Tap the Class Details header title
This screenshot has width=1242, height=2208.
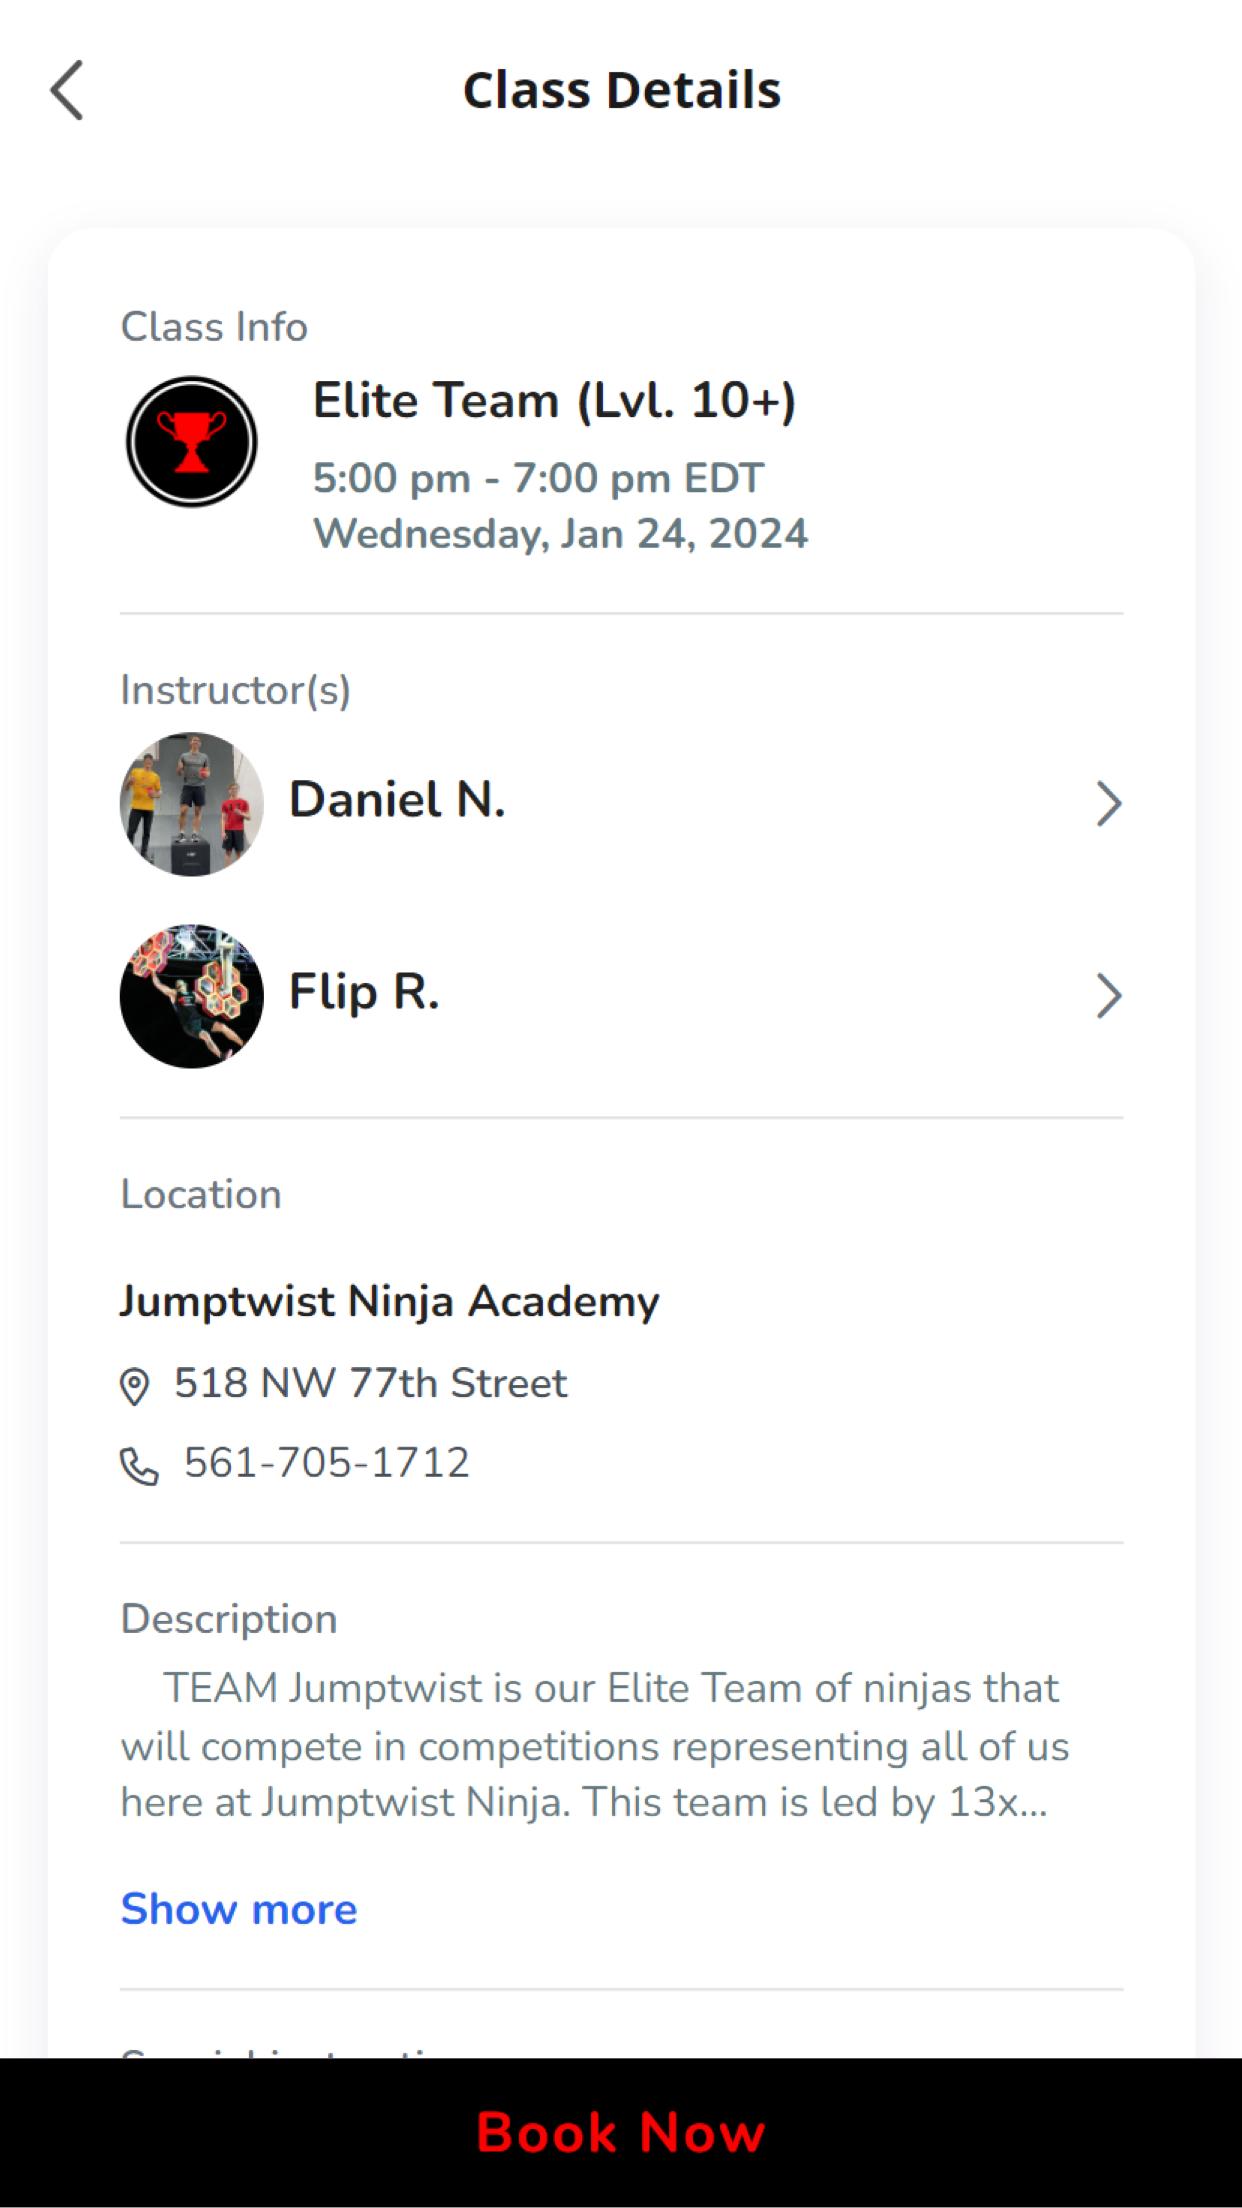click(621, 90)
